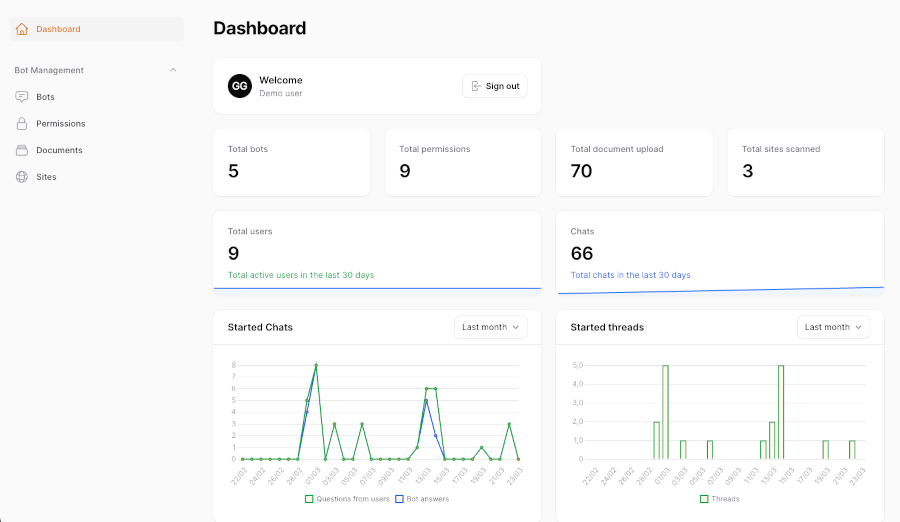Click the Dashboard home icon
The image size is (900, 522).
click(22, 29)
